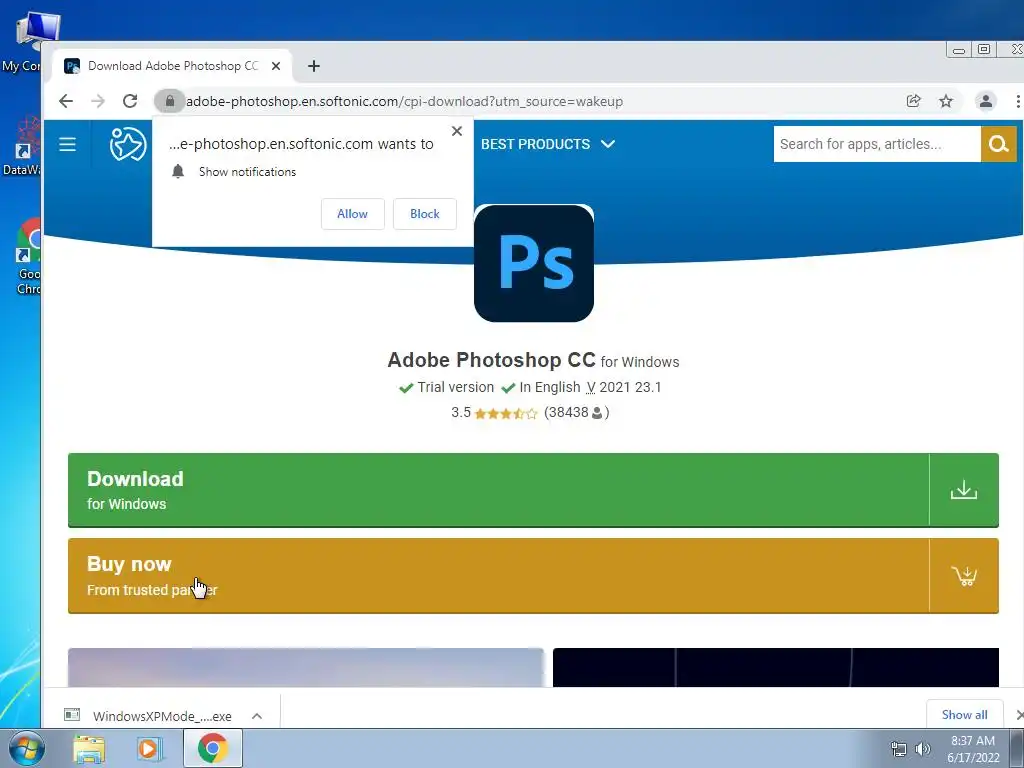Image resolution: width=1024 pixels, height=768 pixels.
Task: Click the taskbar clock showing 8:37 AM
Action: tap(973, 749)
